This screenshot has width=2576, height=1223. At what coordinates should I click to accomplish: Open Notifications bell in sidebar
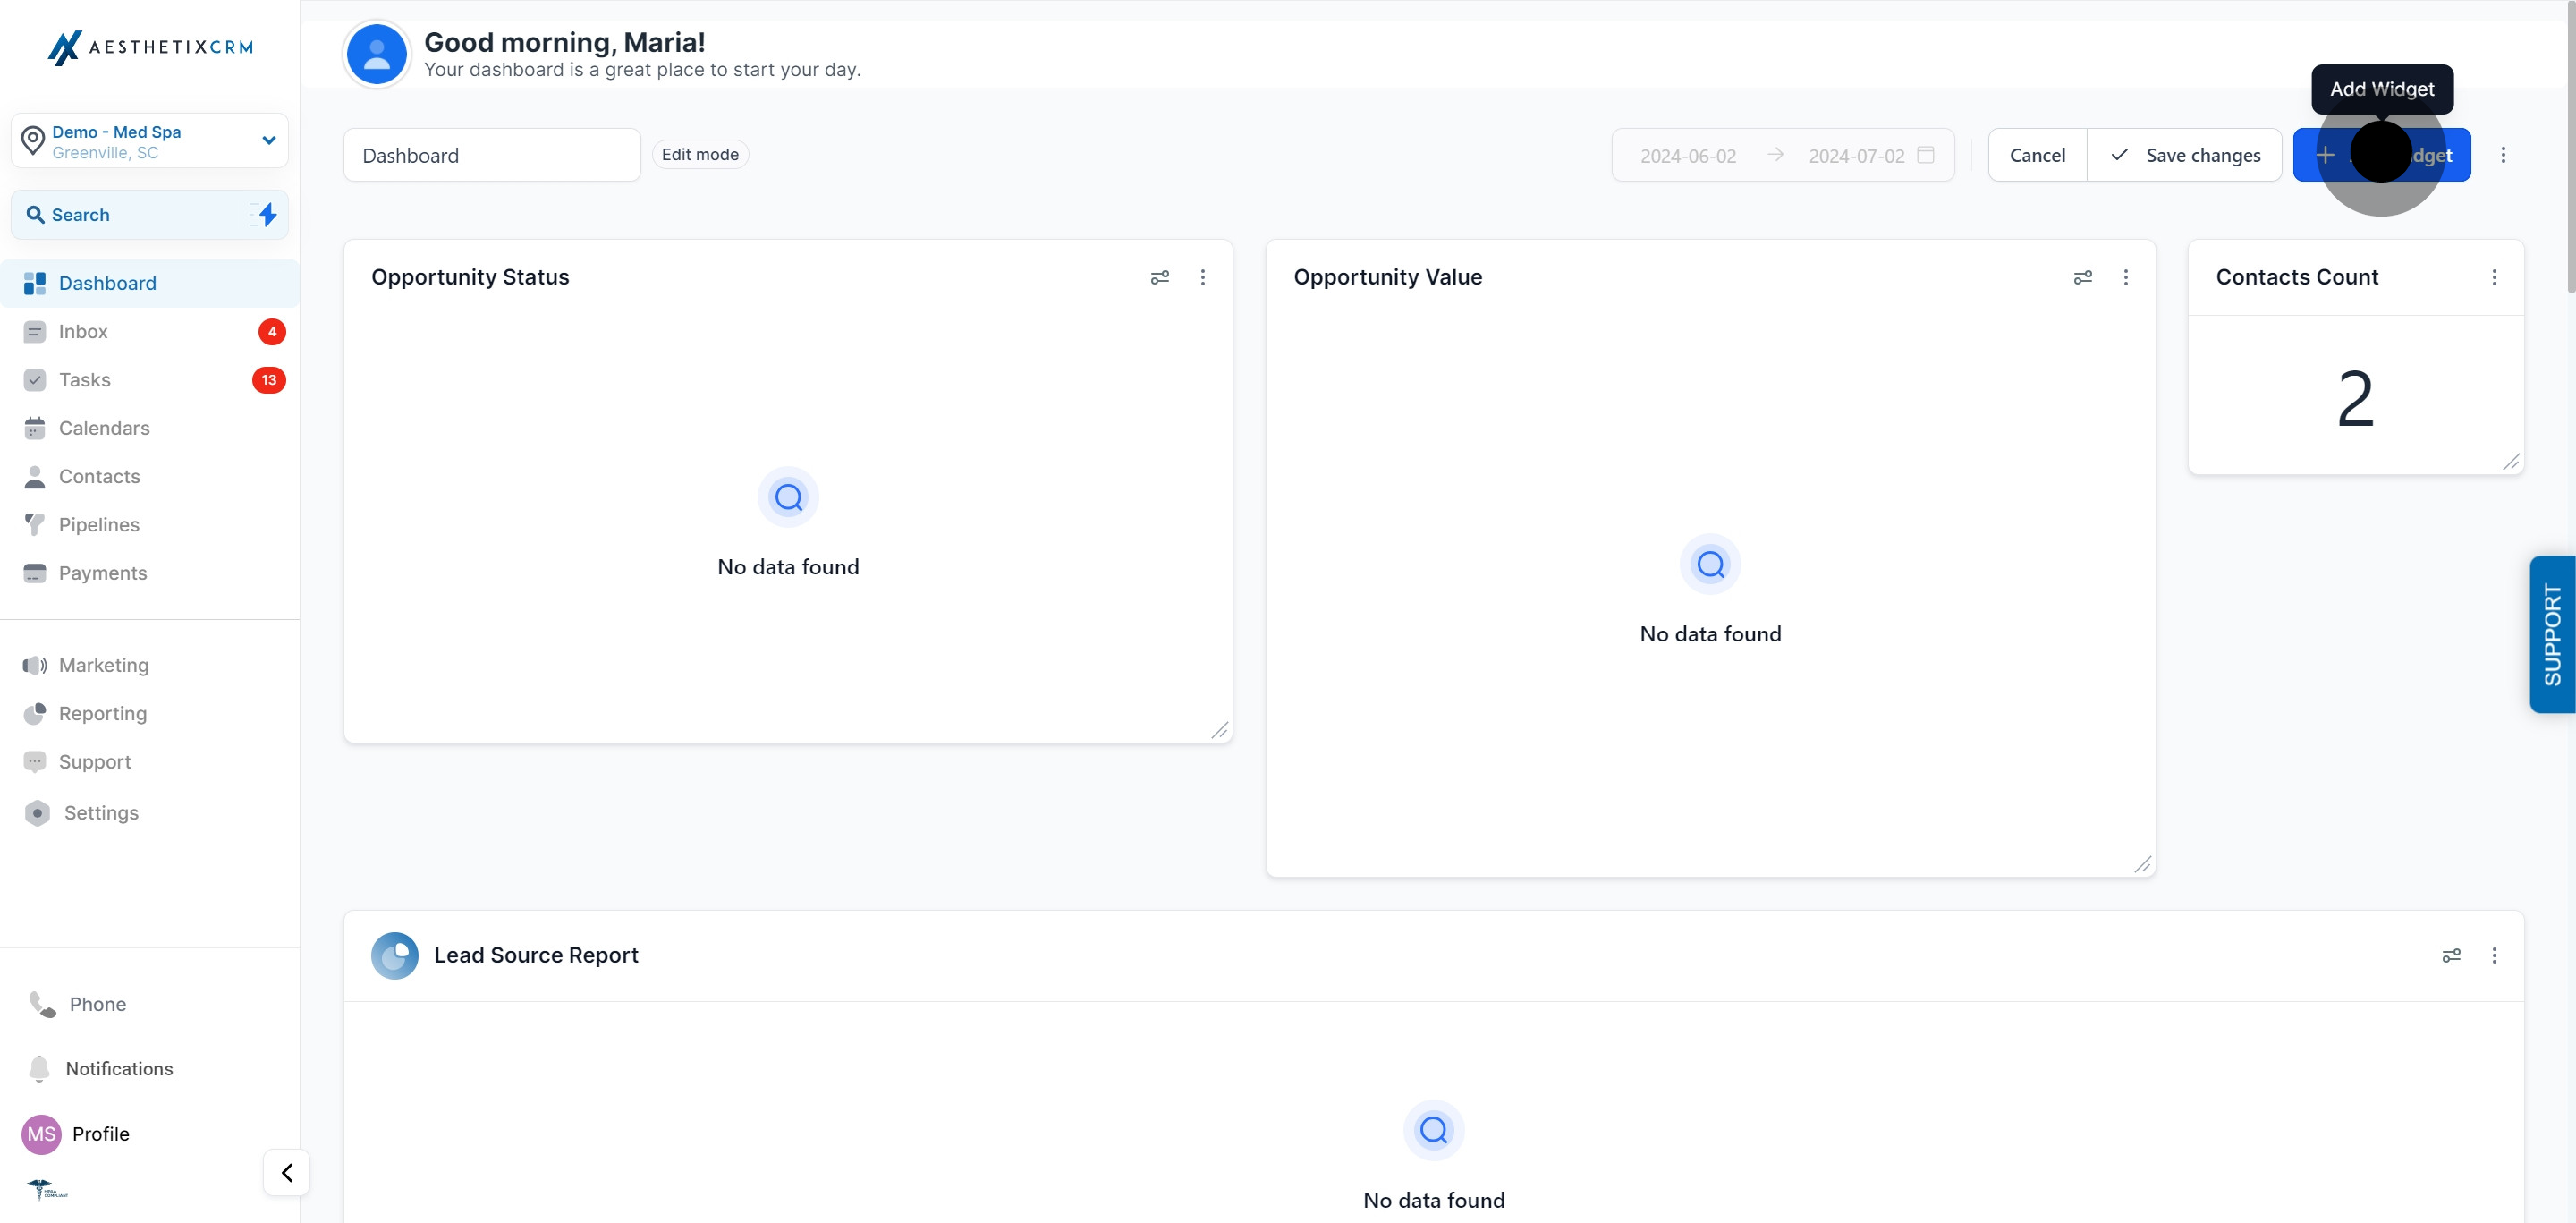point(40,1068)
